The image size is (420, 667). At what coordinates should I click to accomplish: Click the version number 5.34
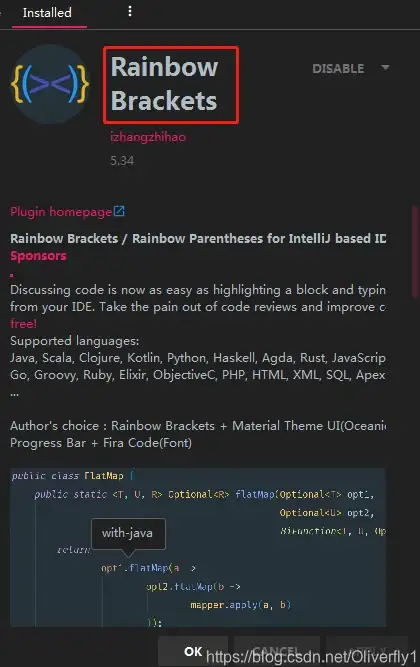coord(122,161)
